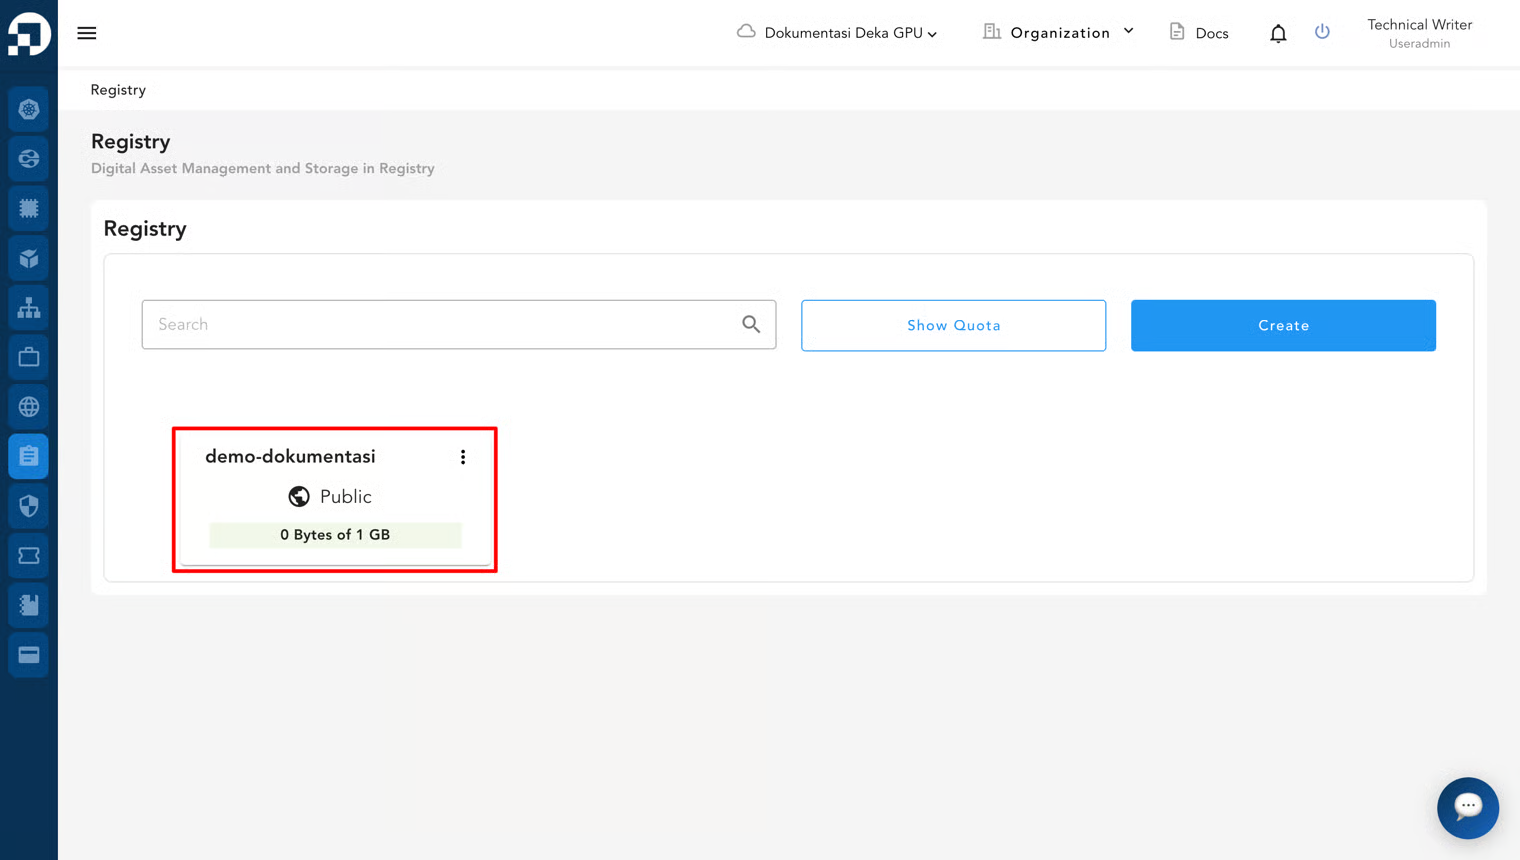Select the briefcase sidebar icon
This screenshot has width=1520, height=860.
[29, 357]
